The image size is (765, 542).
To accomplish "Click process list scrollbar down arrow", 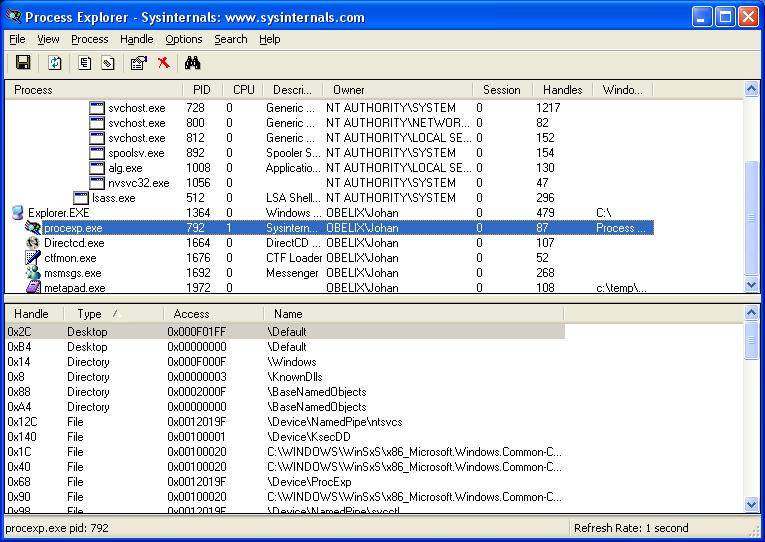I will click(751, 284).
